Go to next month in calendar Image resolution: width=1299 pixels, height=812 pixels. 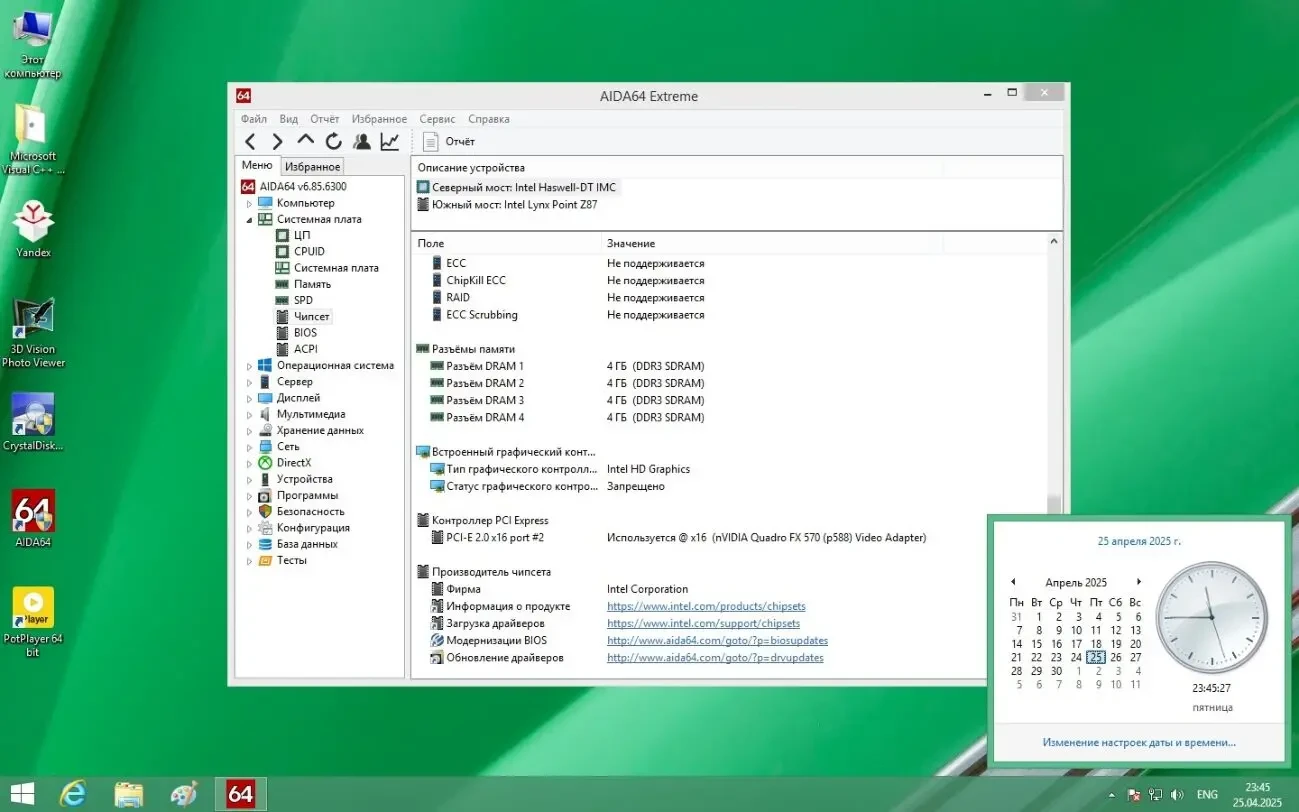(1138, 582)
